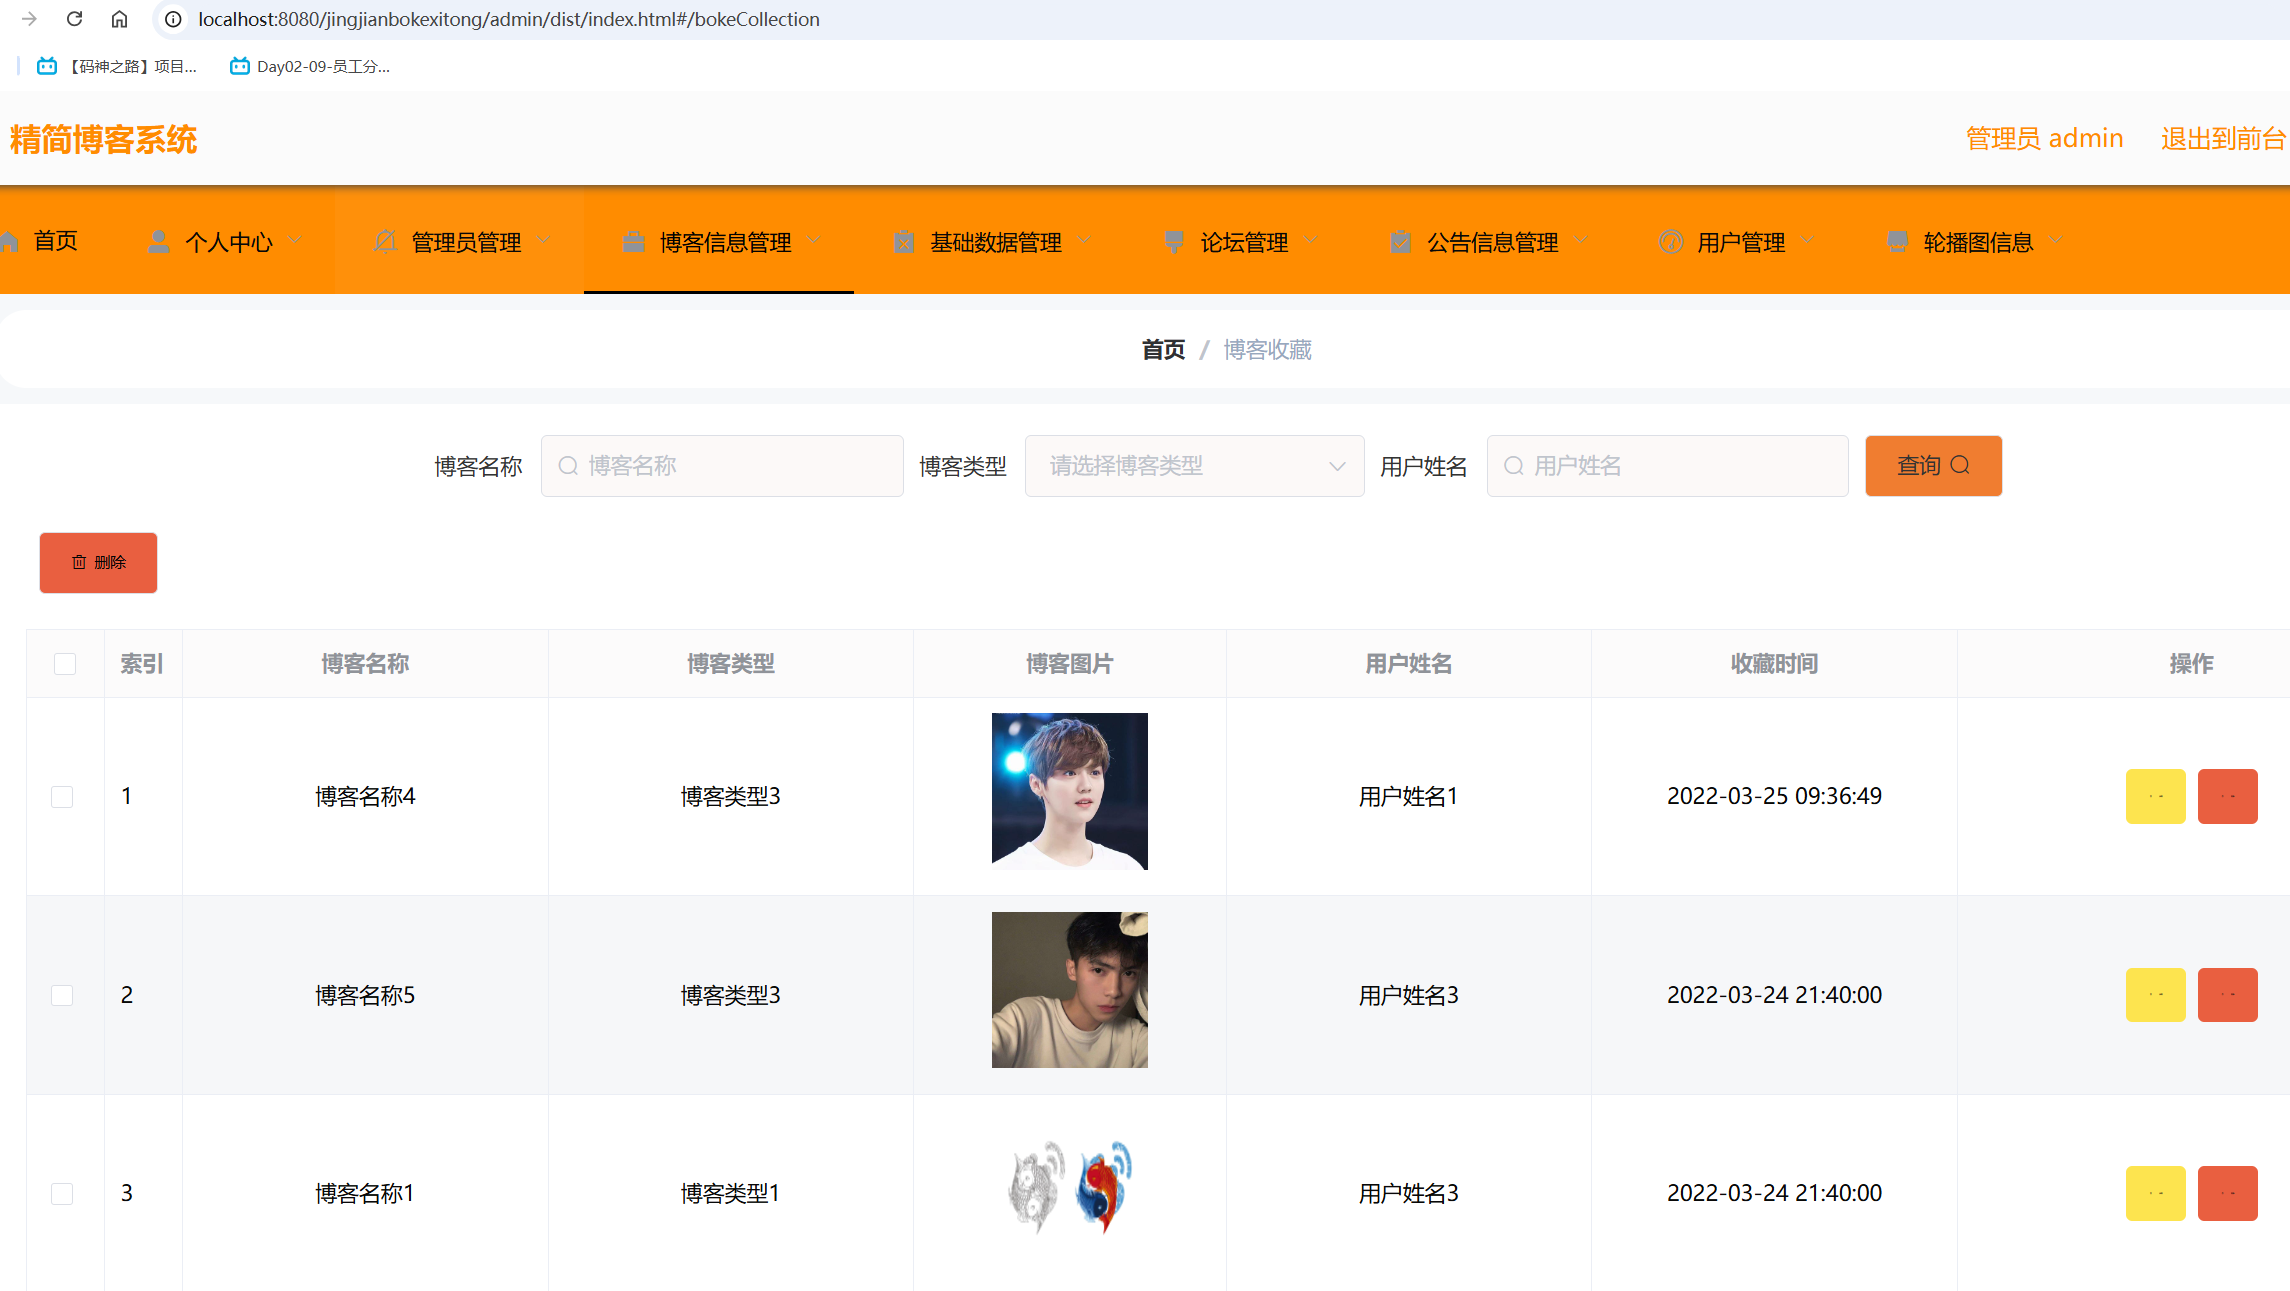Open the 博客名称5 portrait thumbnail
2290x1291 pixels.
(1070, 990)
